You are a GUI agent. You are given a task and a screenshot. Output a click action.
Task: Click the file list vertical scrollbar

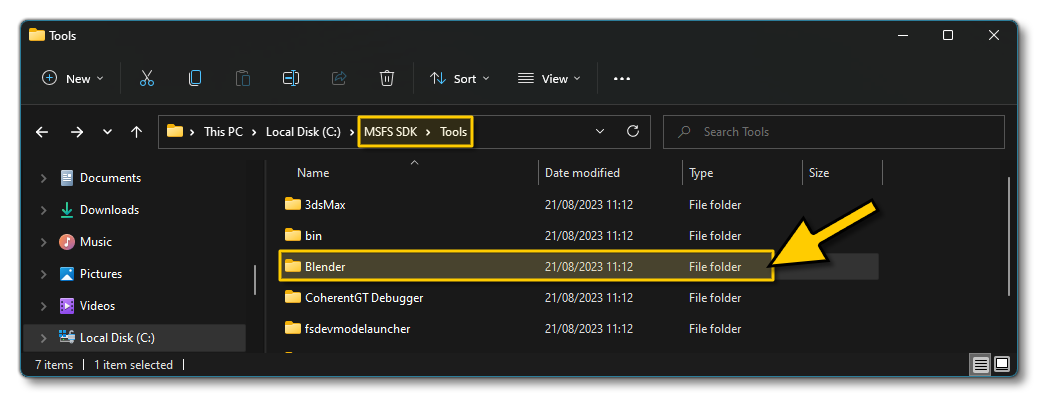point(1008,237)
